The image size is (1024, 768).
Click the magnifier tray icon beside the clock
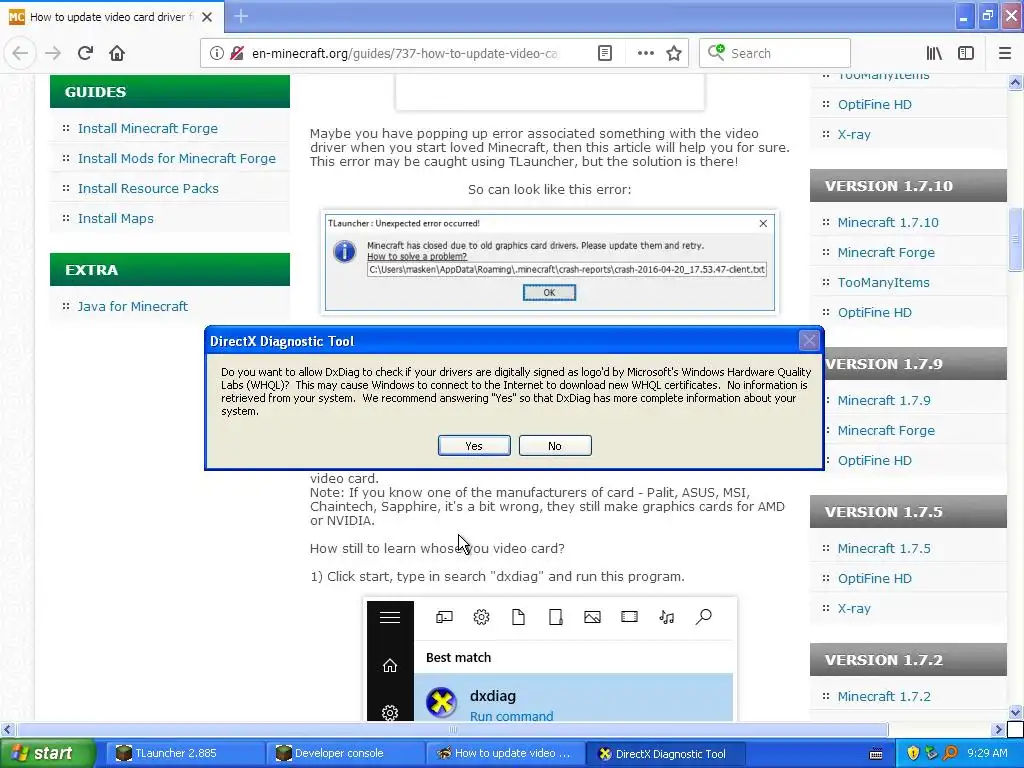[950, 753]
